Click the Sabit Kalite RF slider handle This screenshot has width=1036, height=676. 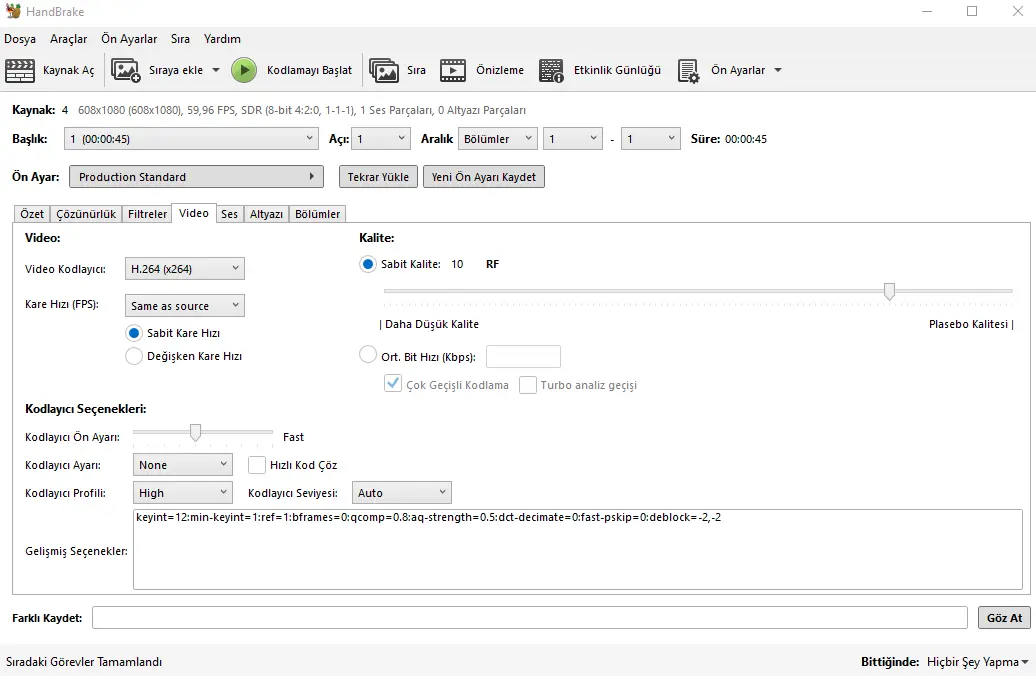coord(889,291)
